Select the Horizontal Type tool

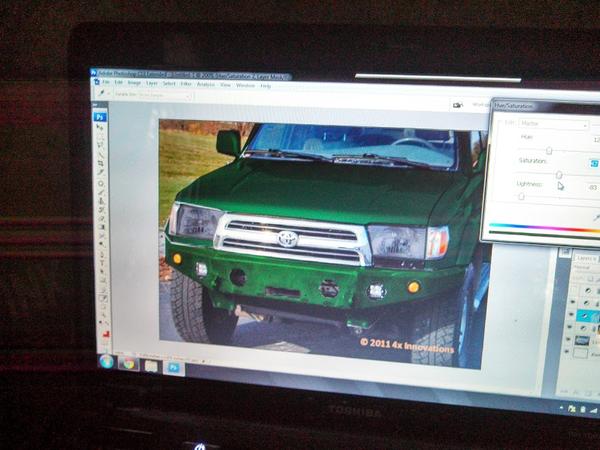pos(103,261)
